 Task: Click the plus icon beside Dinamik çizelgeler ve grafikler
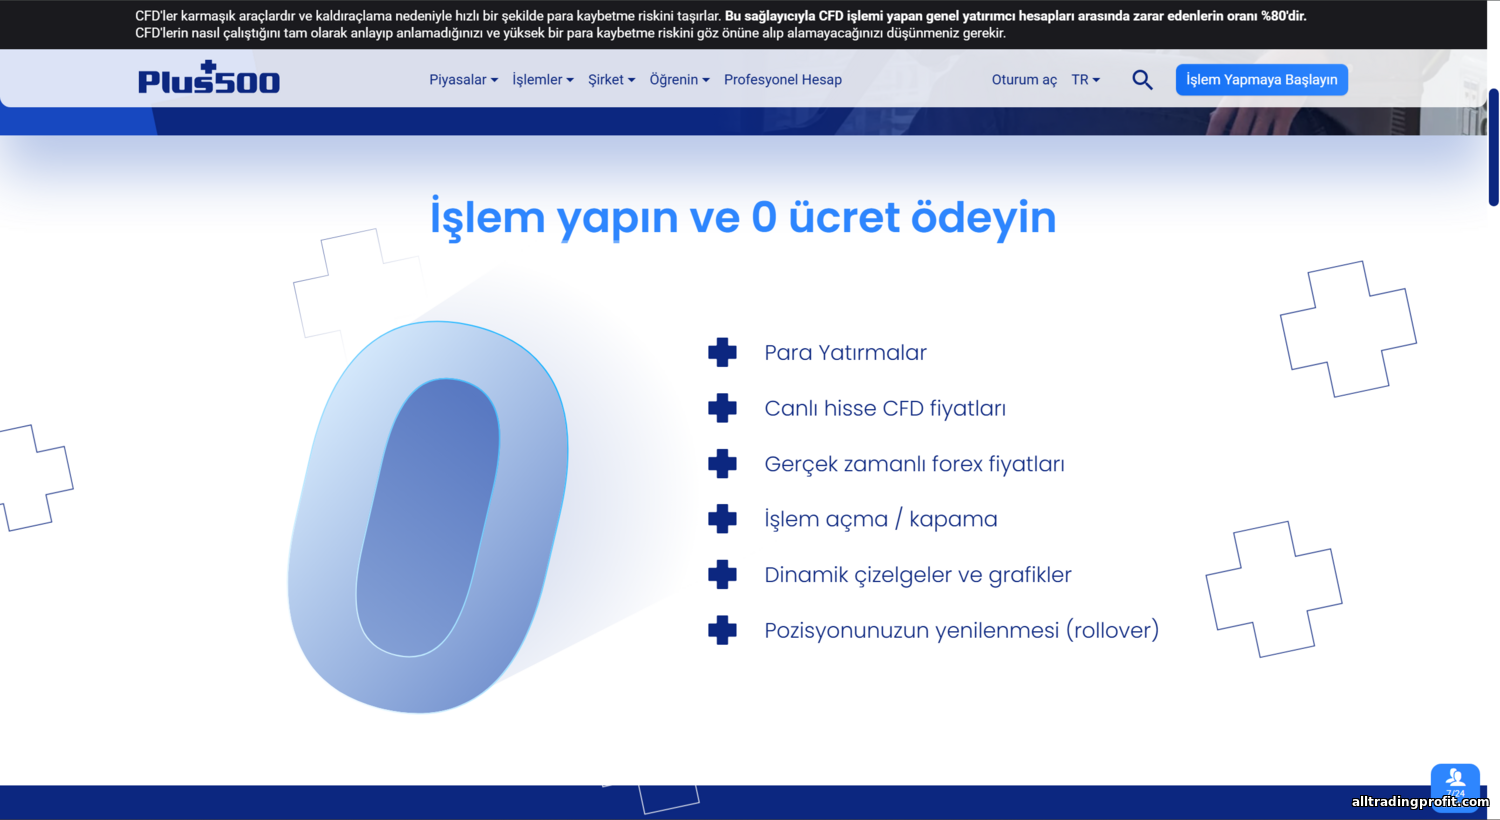pos(722,575)
